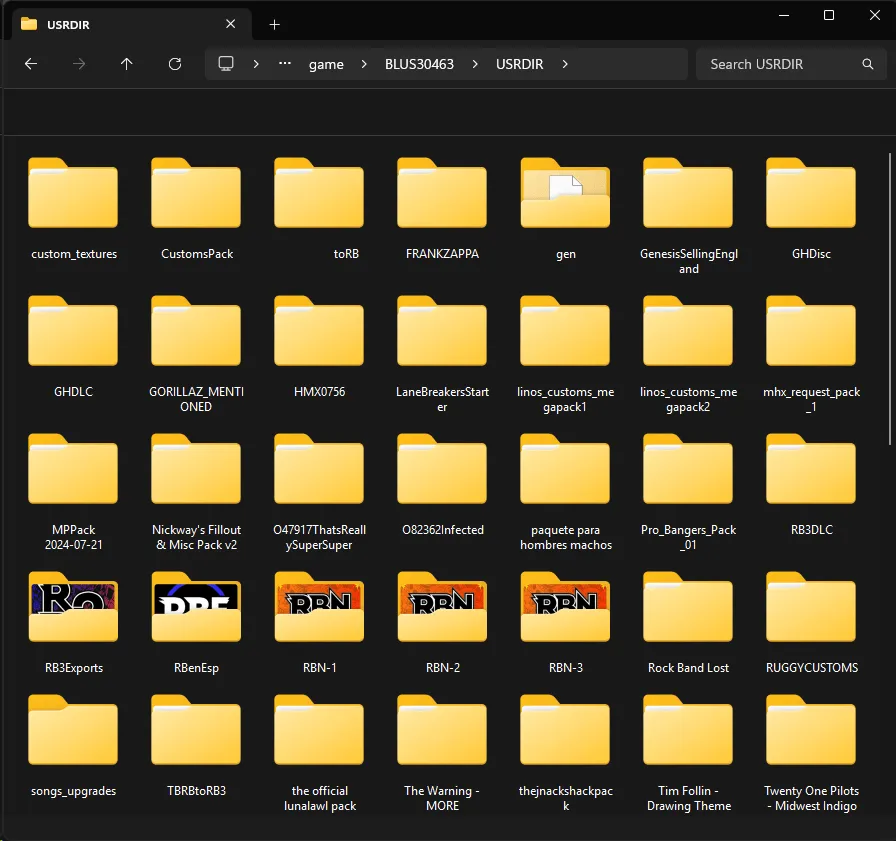Open the FRANKZAPPA folder
Screen dimensions: 896x841
coord(442,193)
